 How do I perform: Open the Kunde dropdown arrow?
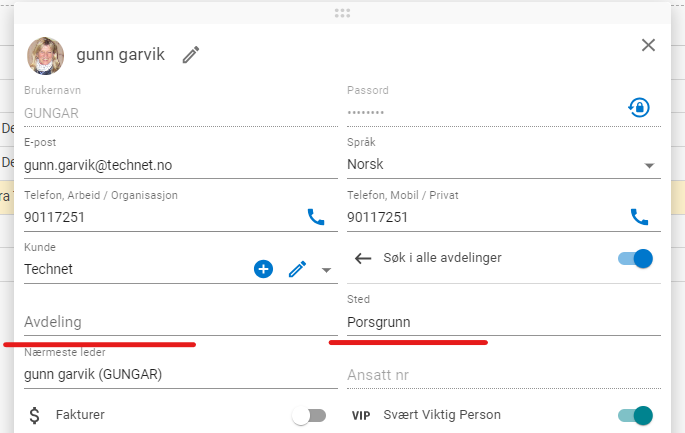326,269
